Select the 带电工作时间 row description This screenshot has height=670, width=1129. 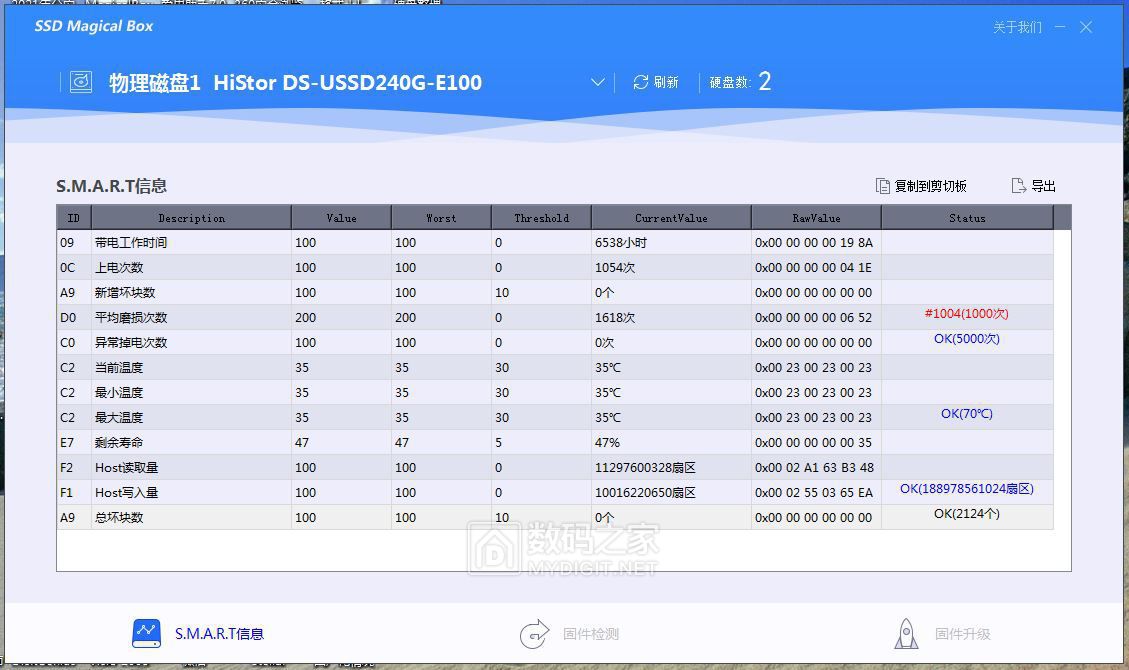click(x=131, y=243)
